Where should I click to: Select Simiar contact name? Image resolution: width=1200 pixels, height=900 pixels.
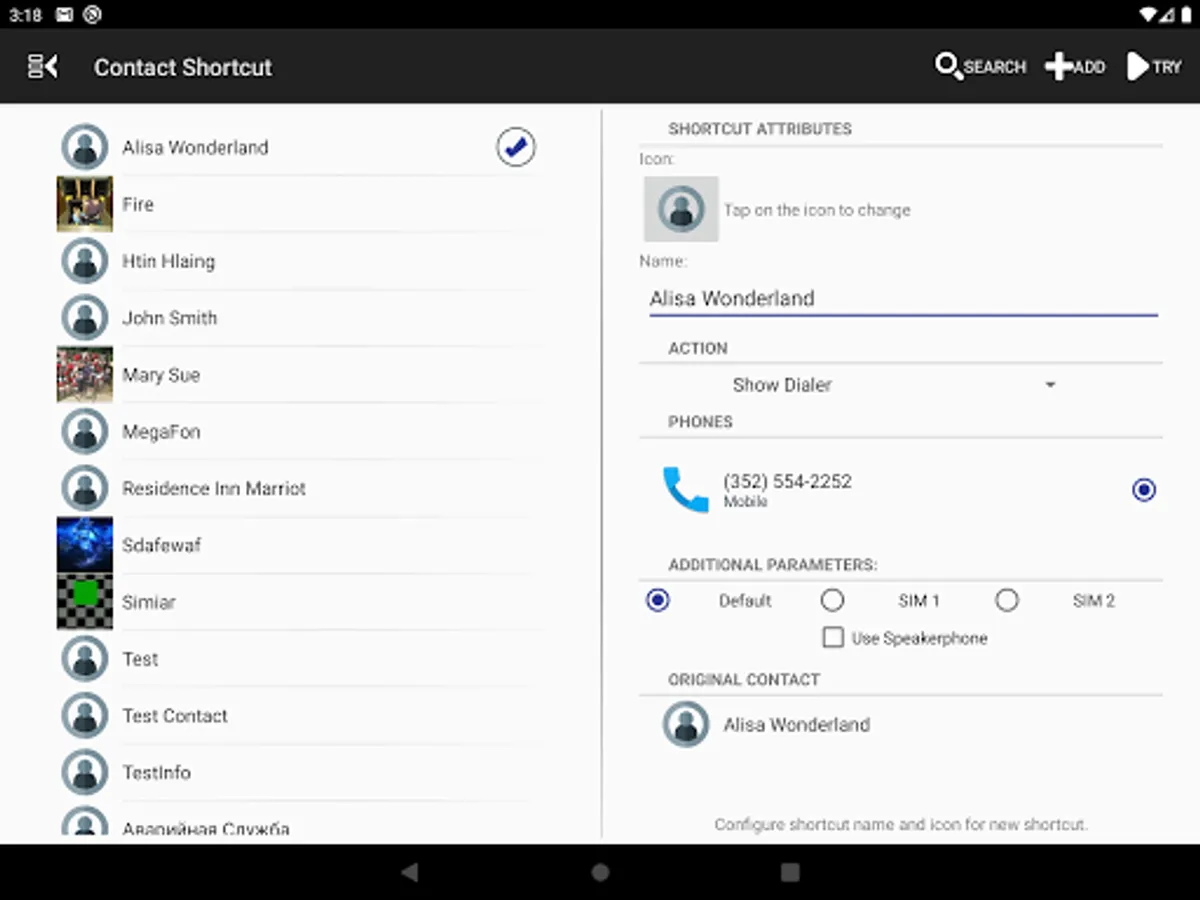coord(149,602)
